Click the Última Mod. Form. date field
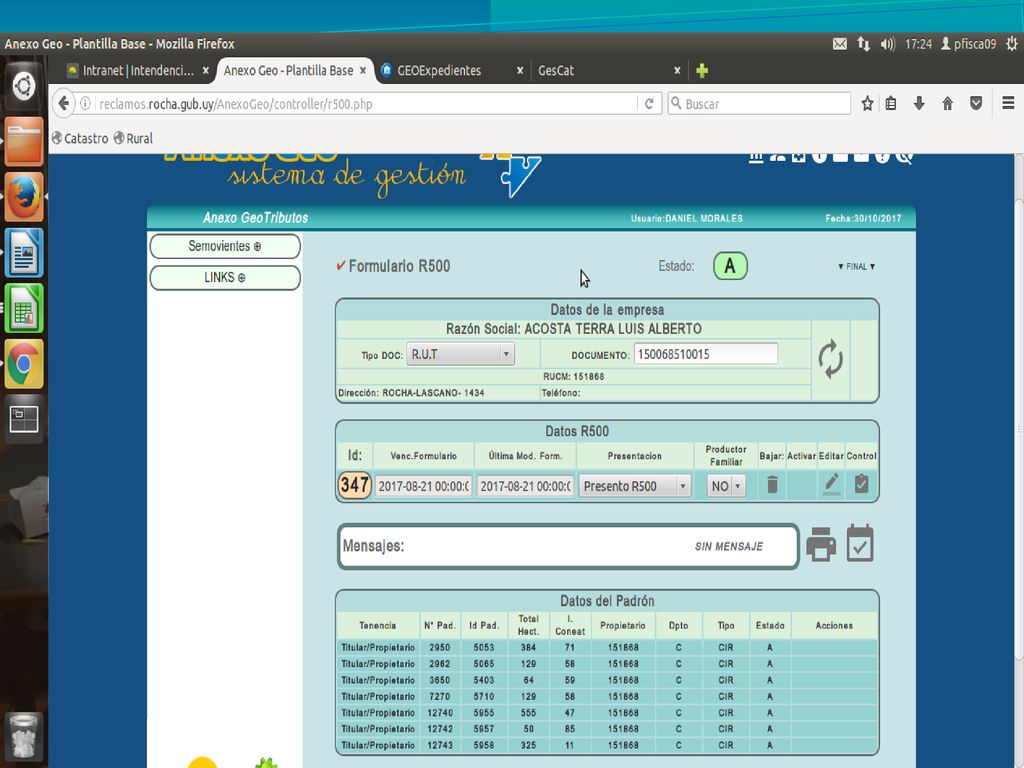The image size is (1024, 768). (525, 486)
